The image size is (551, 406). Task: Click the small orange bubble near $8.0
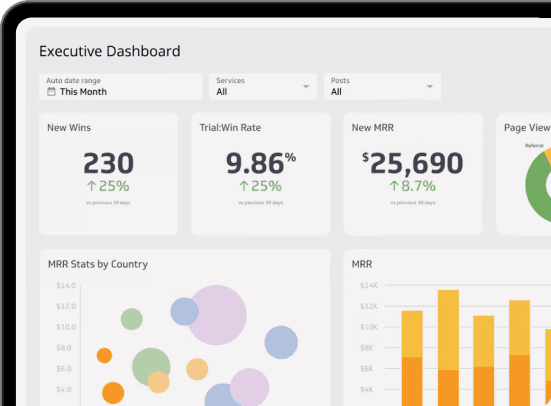[x=104, y=355]
